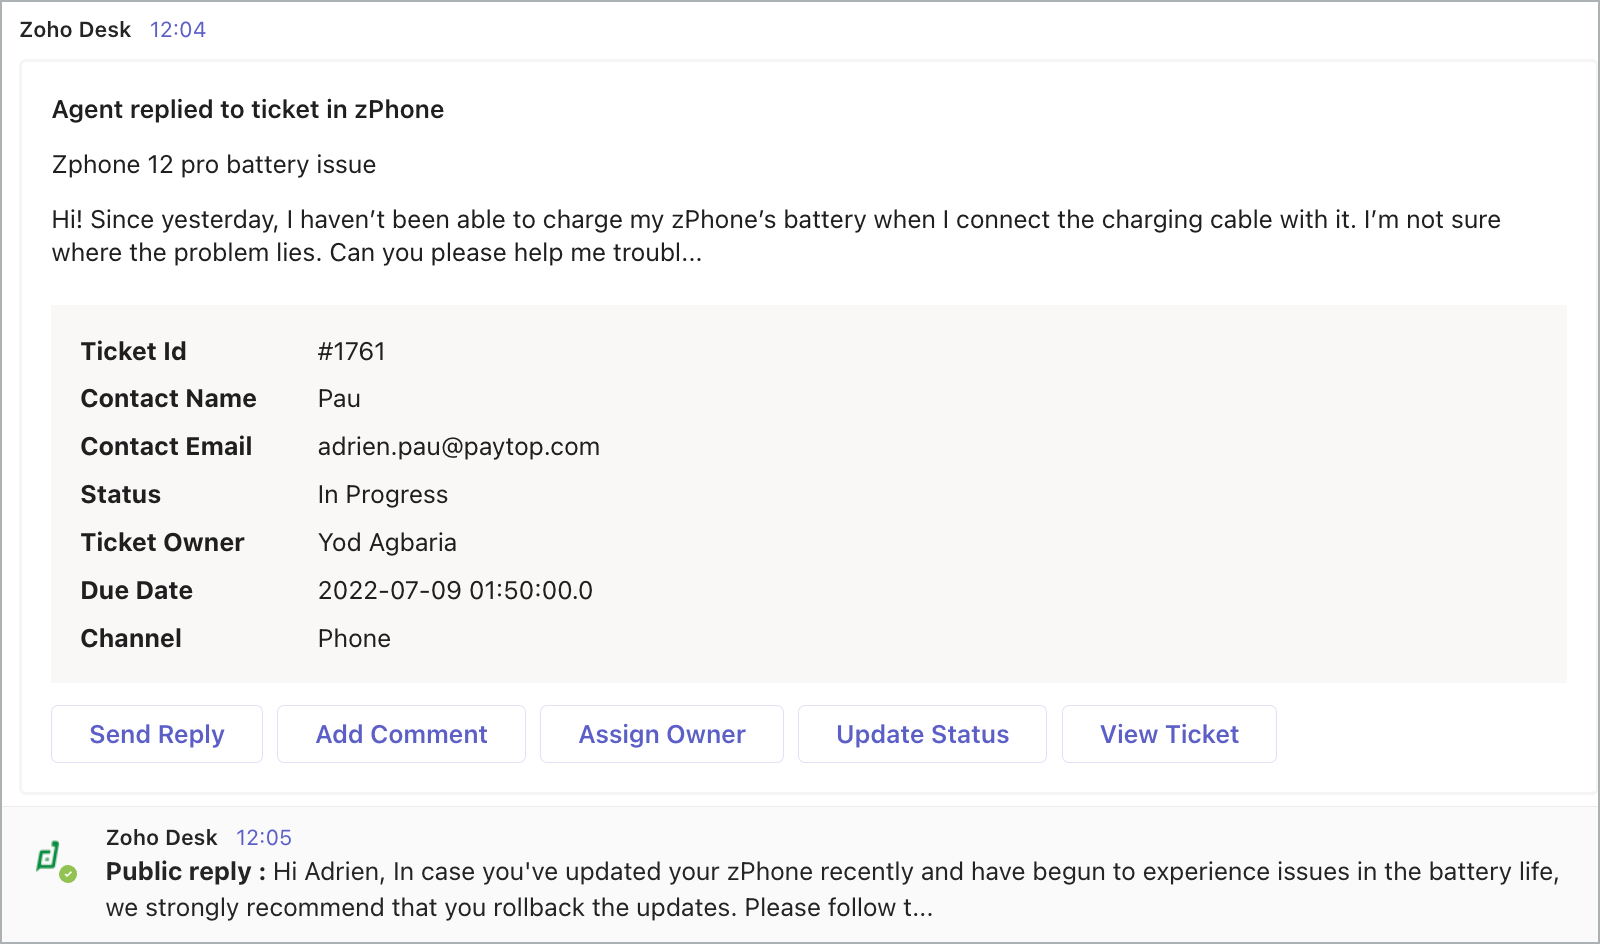Click the truncated ticket description text
The image size is (1600, 944).
[775, 236]
